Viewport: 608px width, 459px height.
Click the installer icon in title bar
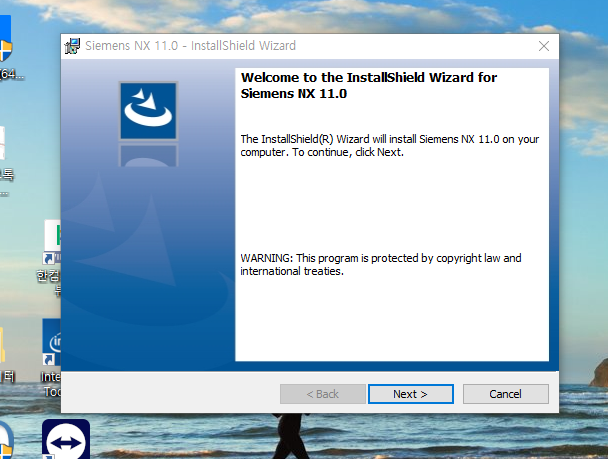click(72, 46)
